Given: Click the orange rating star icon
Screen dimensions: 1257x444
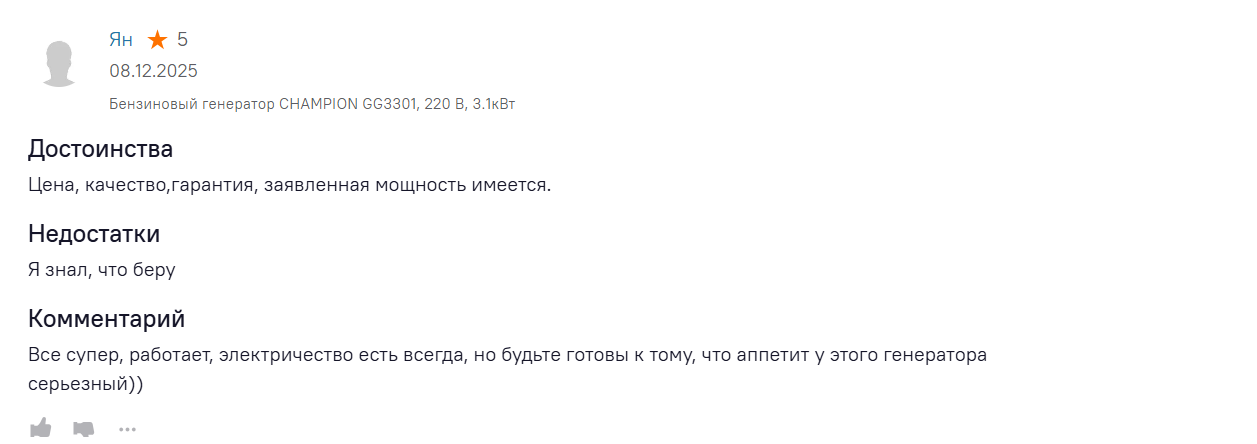Looking at the screenshot, I should 157,40.
